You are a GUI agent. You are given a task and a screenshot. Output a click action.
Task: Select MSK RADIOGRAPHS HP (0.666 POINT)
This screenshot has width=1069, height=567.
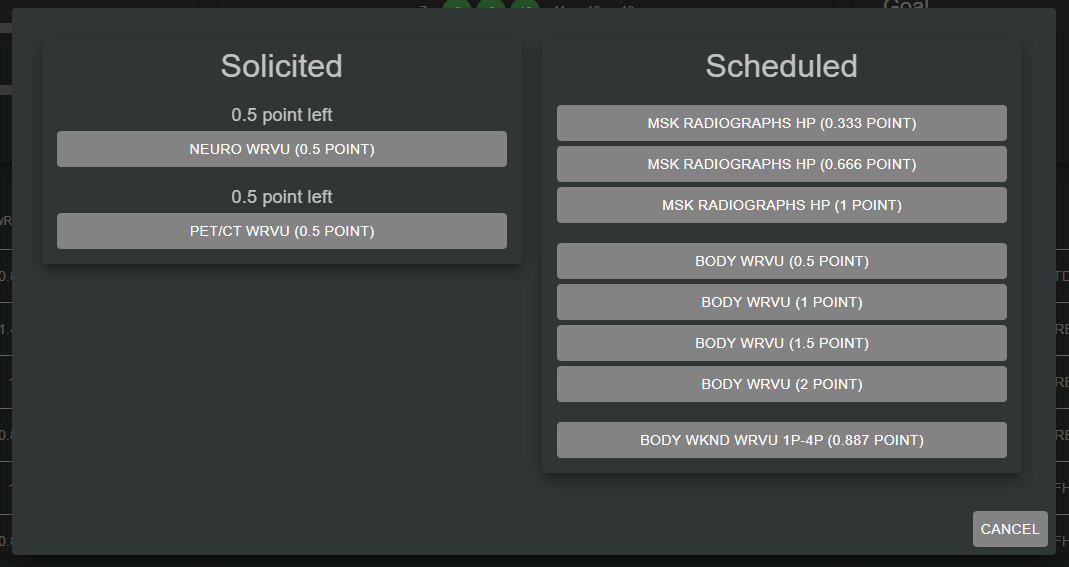(781, 164)
